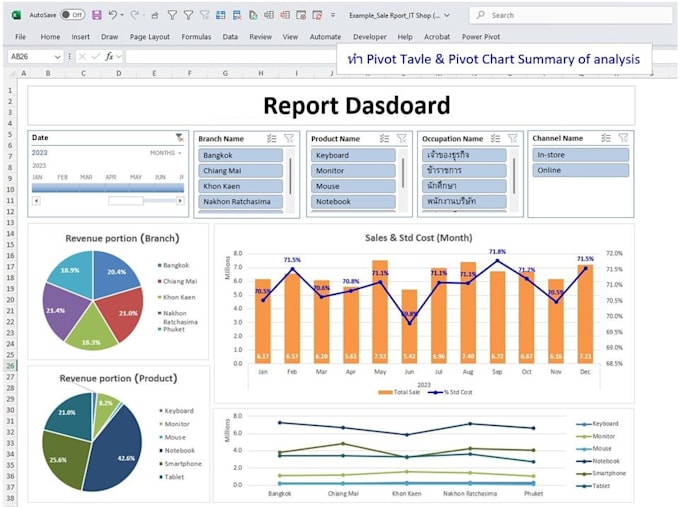Select the นักศึกษา occupation slicer button
The image size is (680, 507).
coord(464,186)
